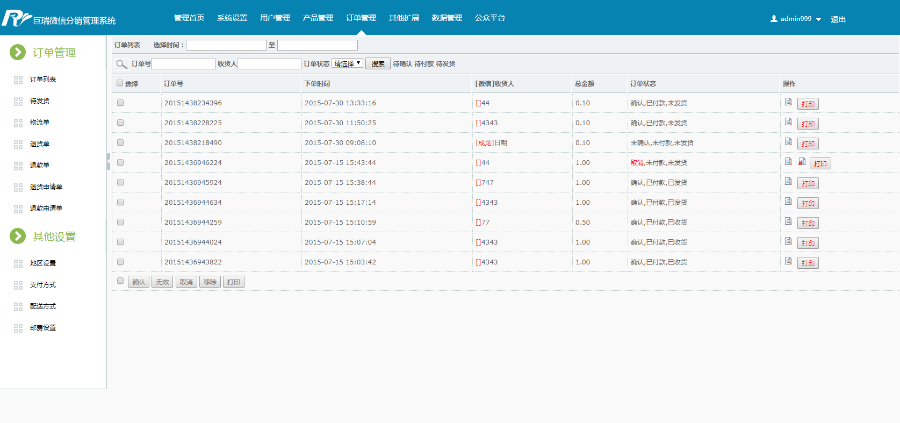The height and width of the screenshot is (423, 900).
Task: Click the grid icon beside 支付方式
Action: 18,285
